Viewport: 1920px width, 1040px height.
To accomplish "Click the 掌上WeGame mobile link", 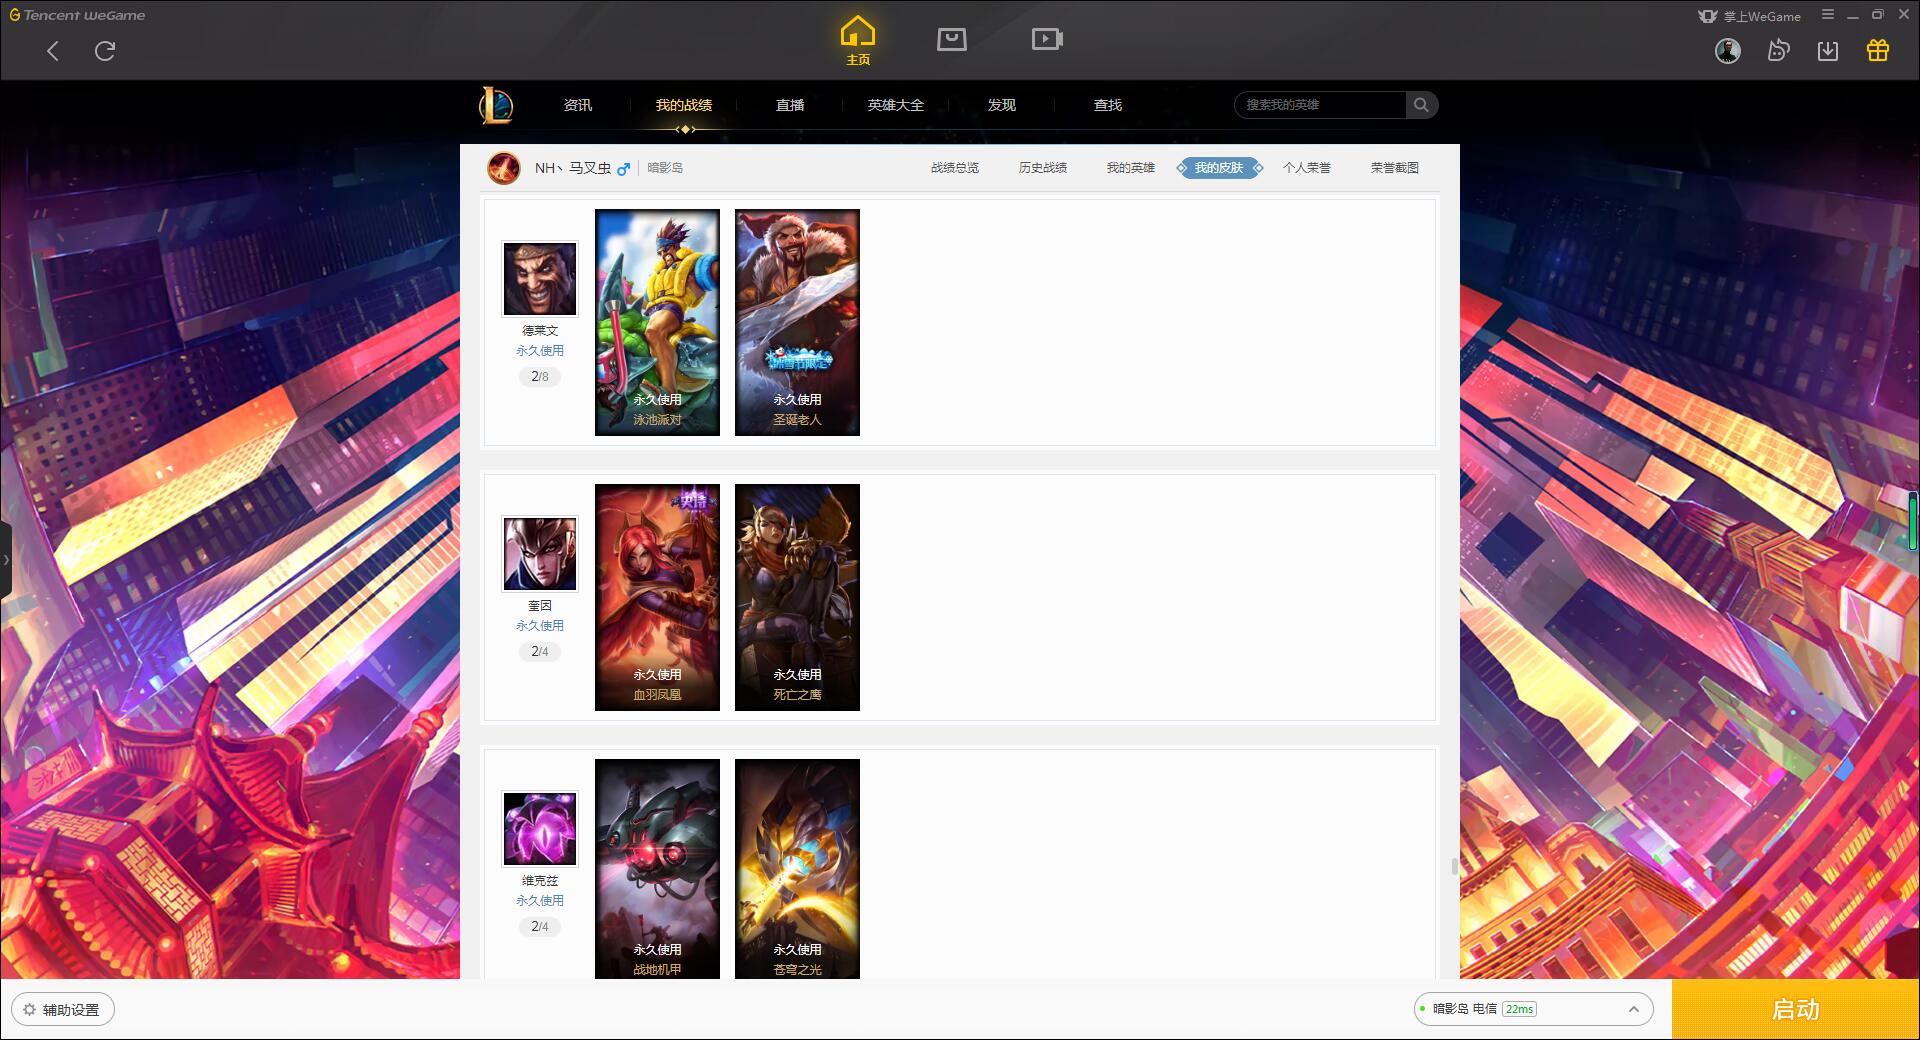I will (1750, 16).
